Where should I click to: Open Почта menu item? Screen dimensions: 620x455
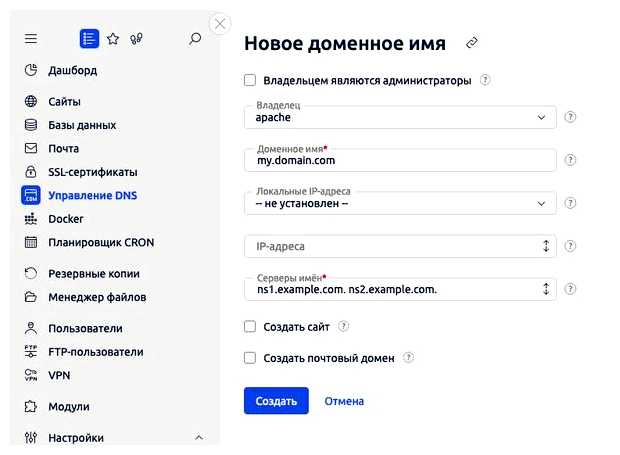[64, 149]
